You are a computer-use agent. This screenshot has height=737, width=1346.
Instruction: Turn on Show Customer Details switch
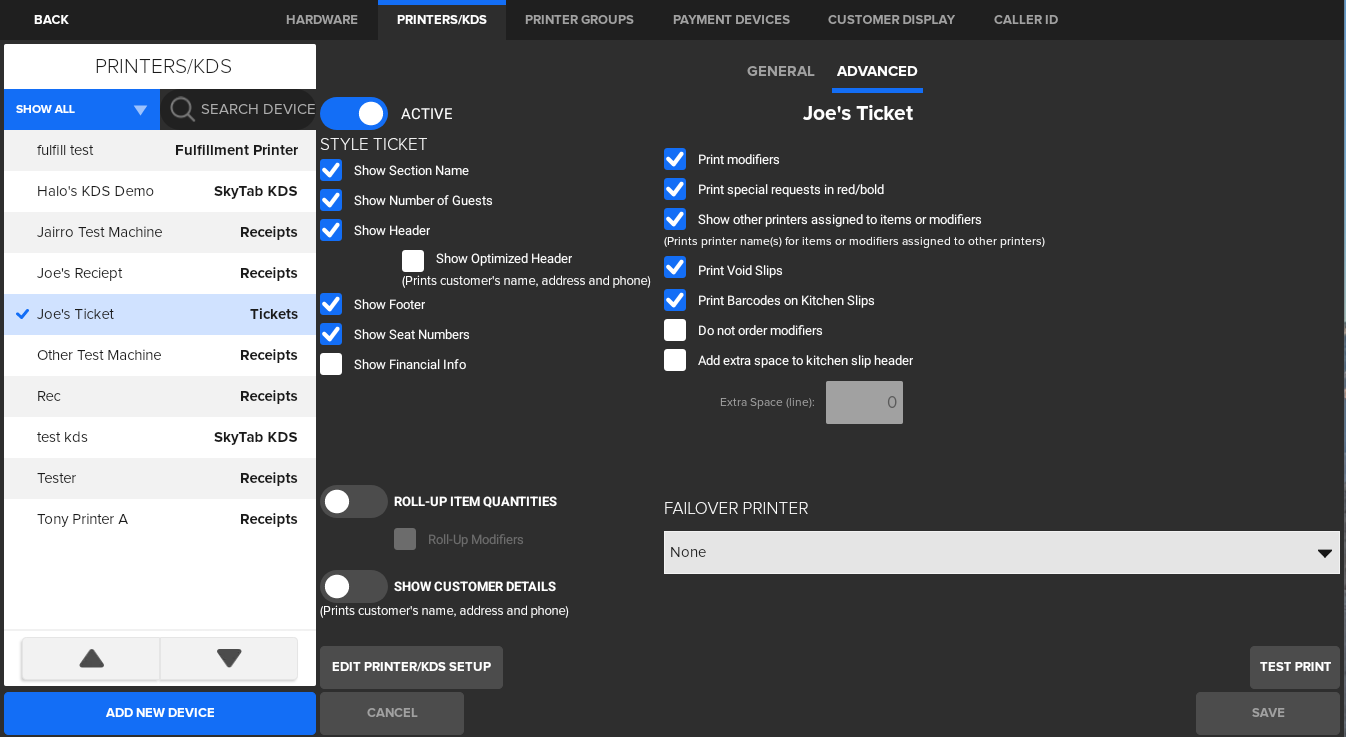click(354, 587)
